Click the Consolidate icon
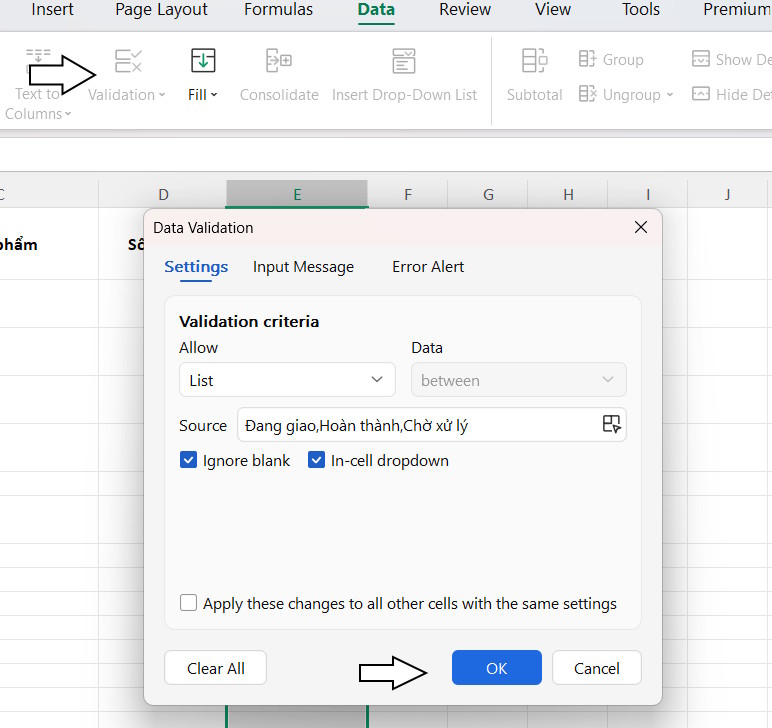The image size is (772, 728). click(x=279, y=61)
